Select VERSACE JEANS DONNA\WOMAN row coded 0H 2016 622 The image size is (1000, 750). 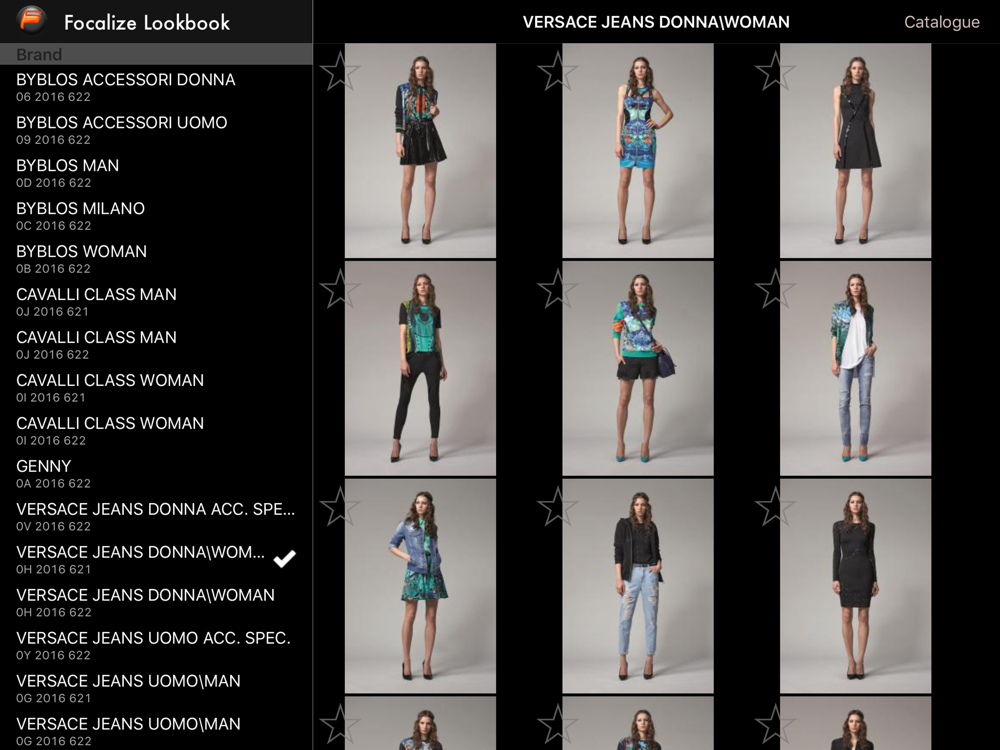click(x=156, y=602)
